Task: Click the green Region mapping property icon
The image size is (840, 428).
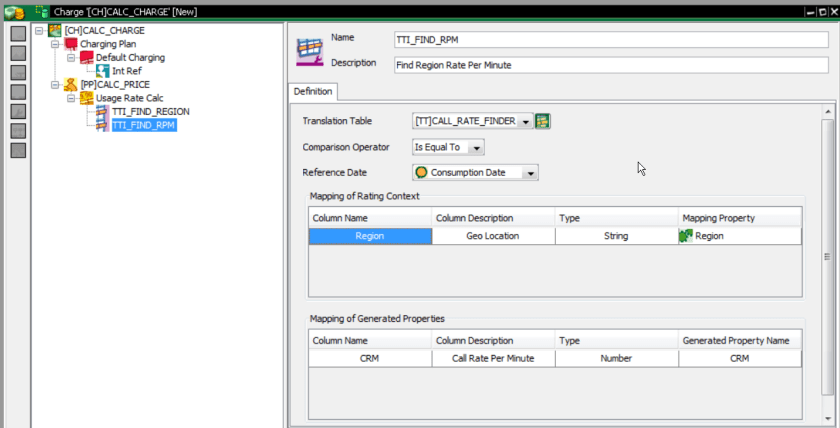Action: 685,236
